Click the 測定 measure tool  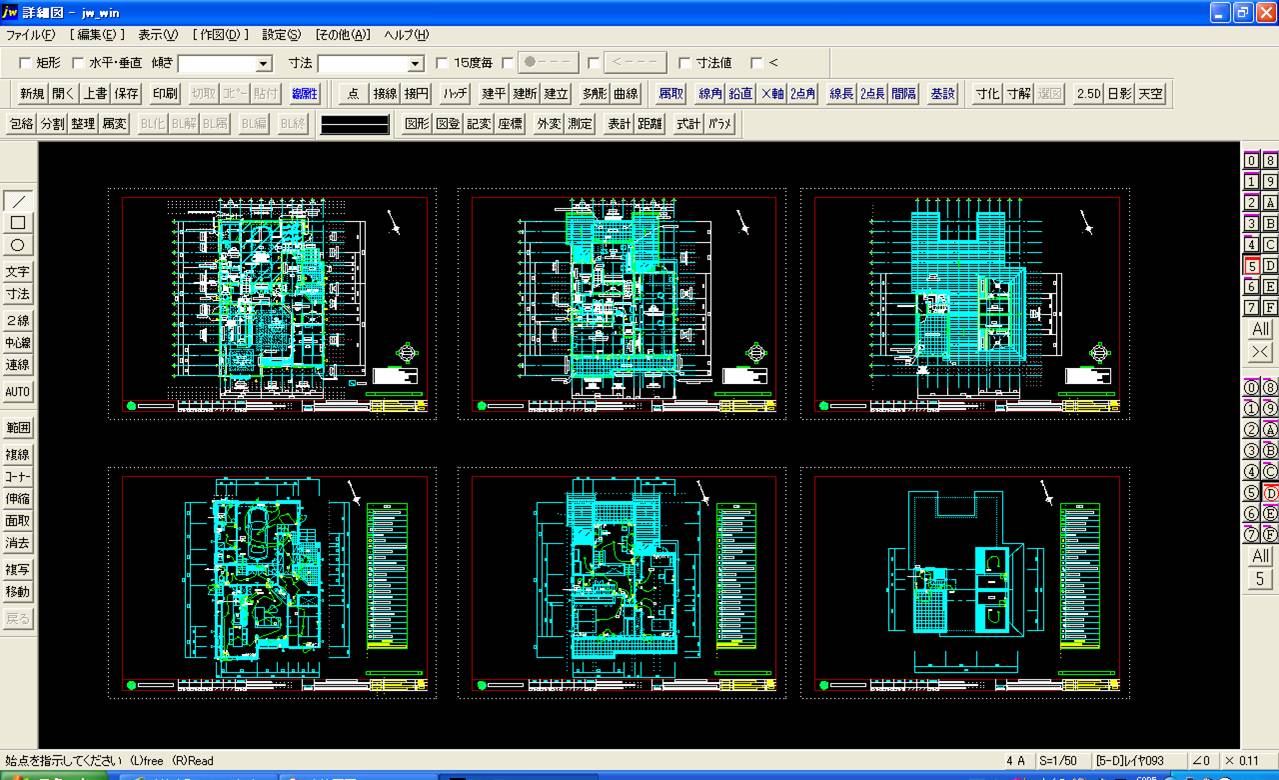[581, 124]
